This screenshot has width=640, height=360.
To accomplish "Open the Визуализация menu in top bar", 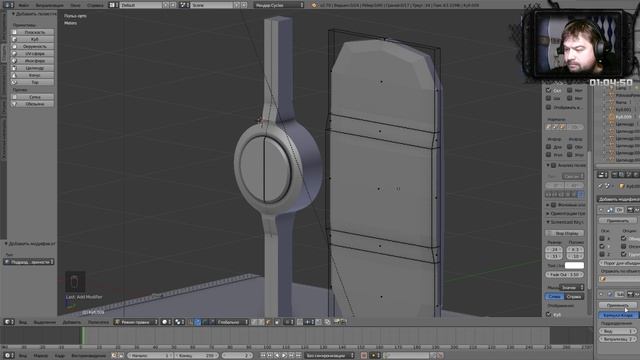I will 49,5.
